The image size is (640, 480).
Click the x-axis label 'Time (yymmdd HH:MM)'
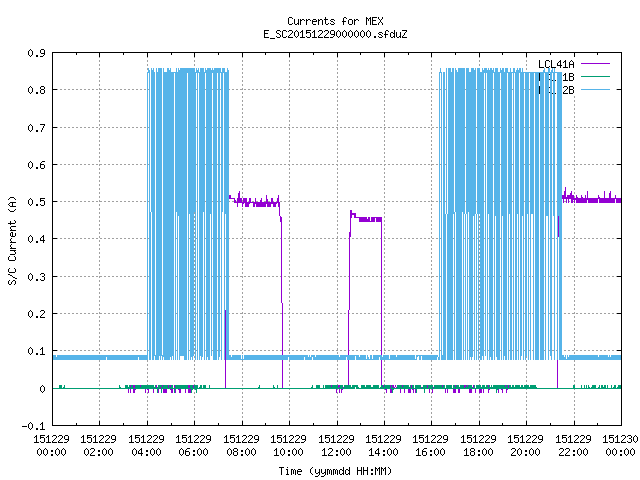click(x=335, y=471)
